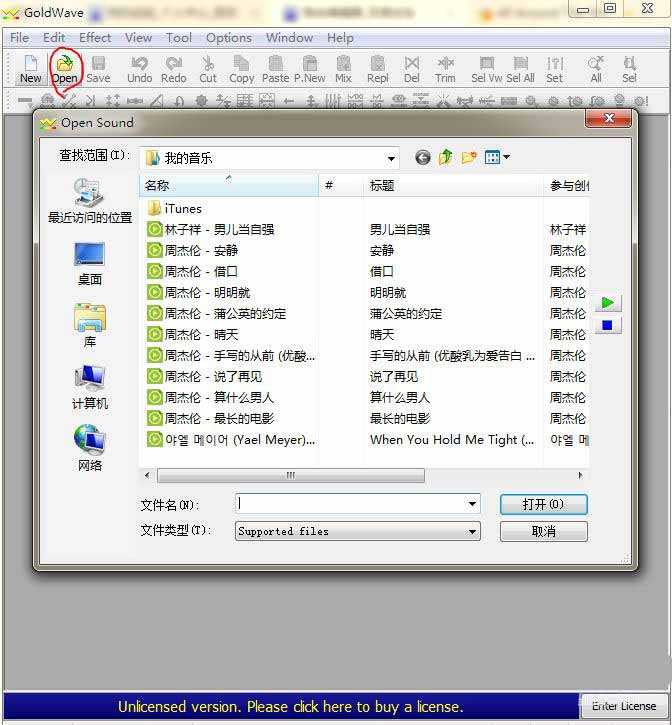
Task: Click the Mix toolbar icon
Action: coord(343,68)
